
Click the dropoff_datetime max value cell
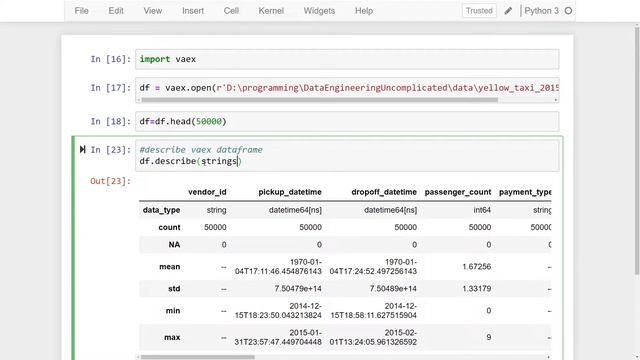[x=373, y=337]
